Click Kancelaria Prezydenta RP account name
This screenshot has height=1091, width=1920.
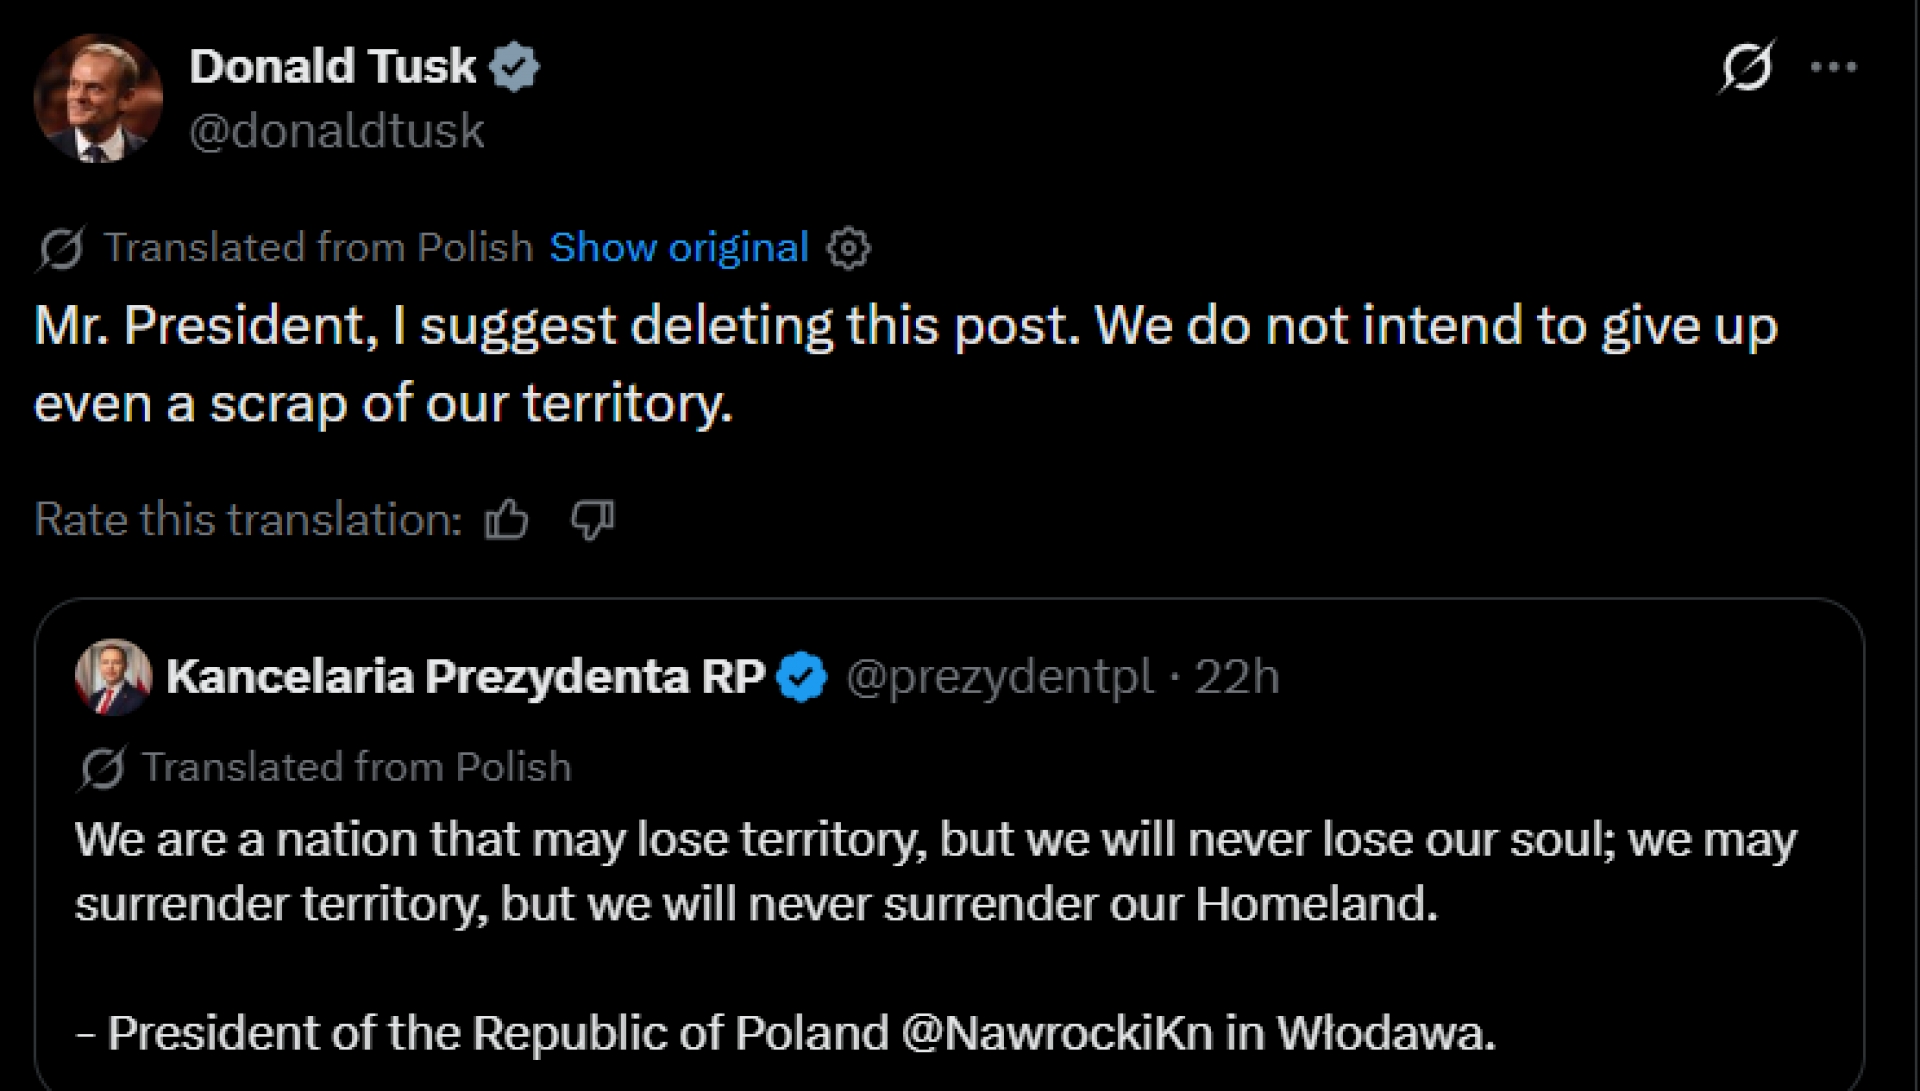pyautogui.click(x=466, y=677)
